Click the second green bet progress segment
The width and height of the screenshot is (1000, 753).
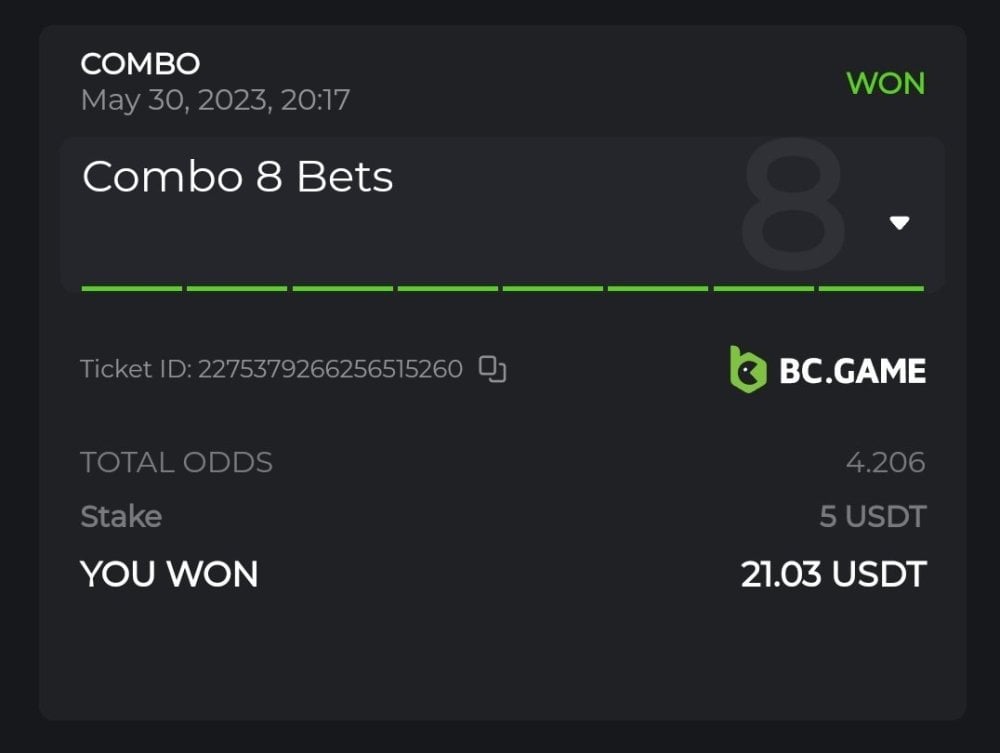[x=237, y=288]
